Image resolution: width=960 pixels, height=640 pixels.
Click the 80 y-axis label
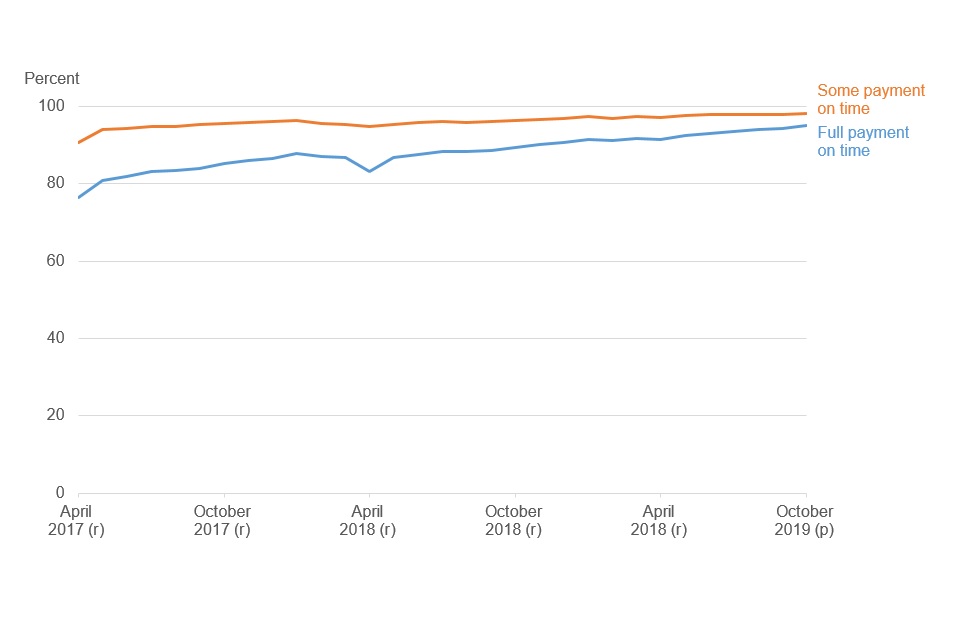click(55, 183)
